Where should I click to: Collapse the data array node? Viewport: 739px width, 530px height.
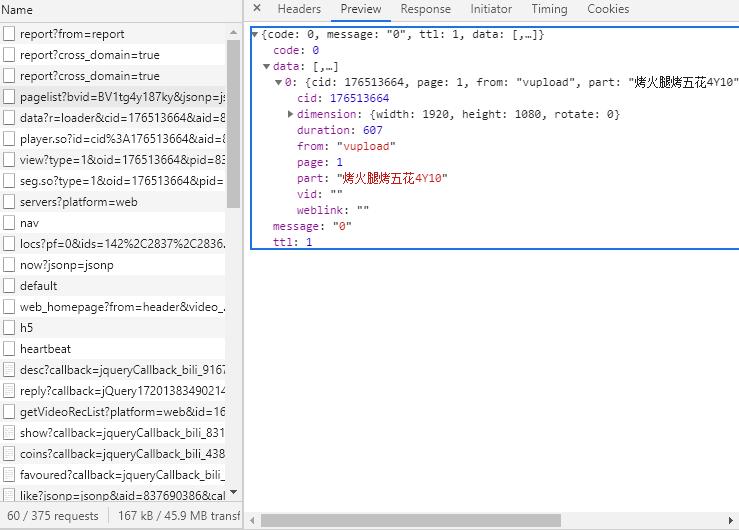point(266,66)
